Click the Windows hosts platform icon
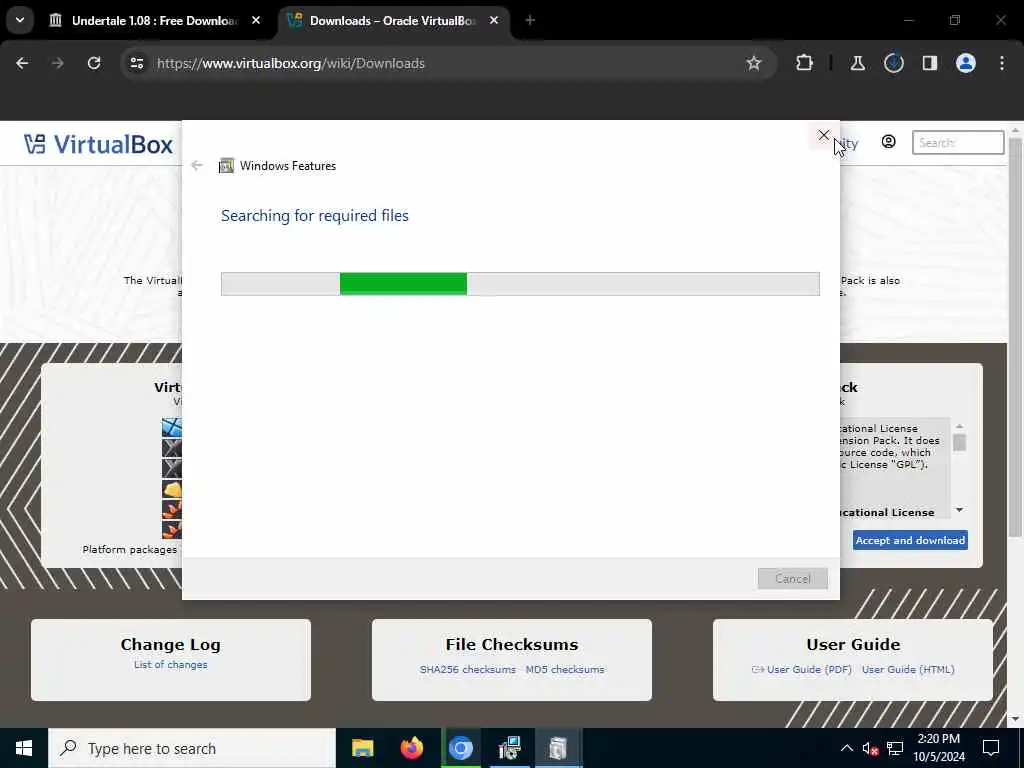This screenshot has height=768, width=1024. click(172, 428)
